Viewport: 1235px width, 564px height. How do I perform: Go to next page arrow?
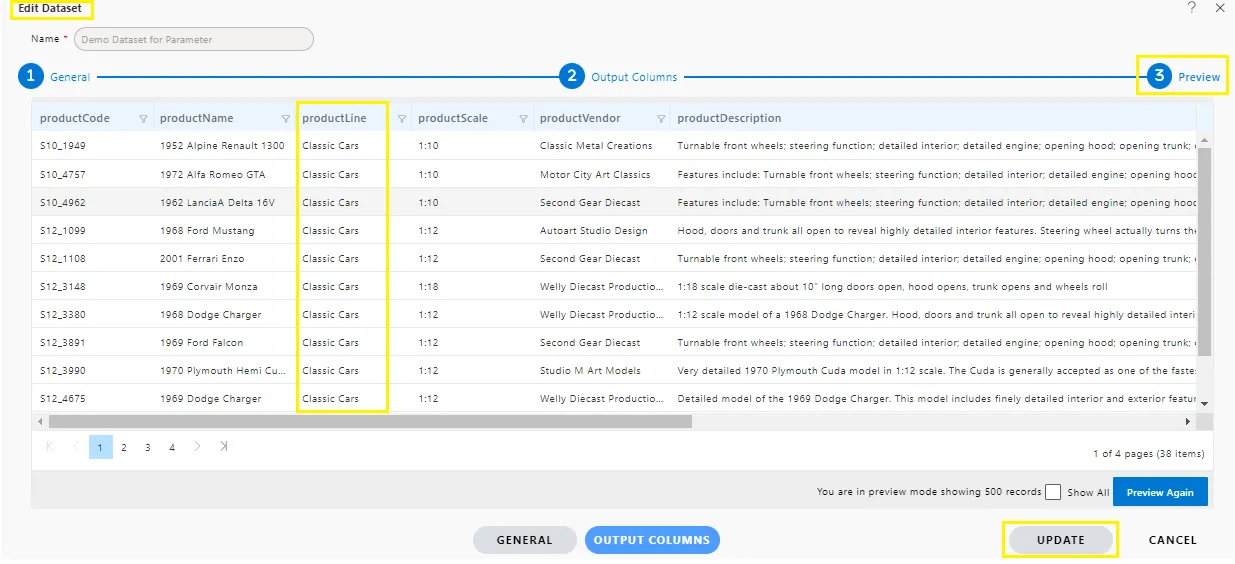197,446
